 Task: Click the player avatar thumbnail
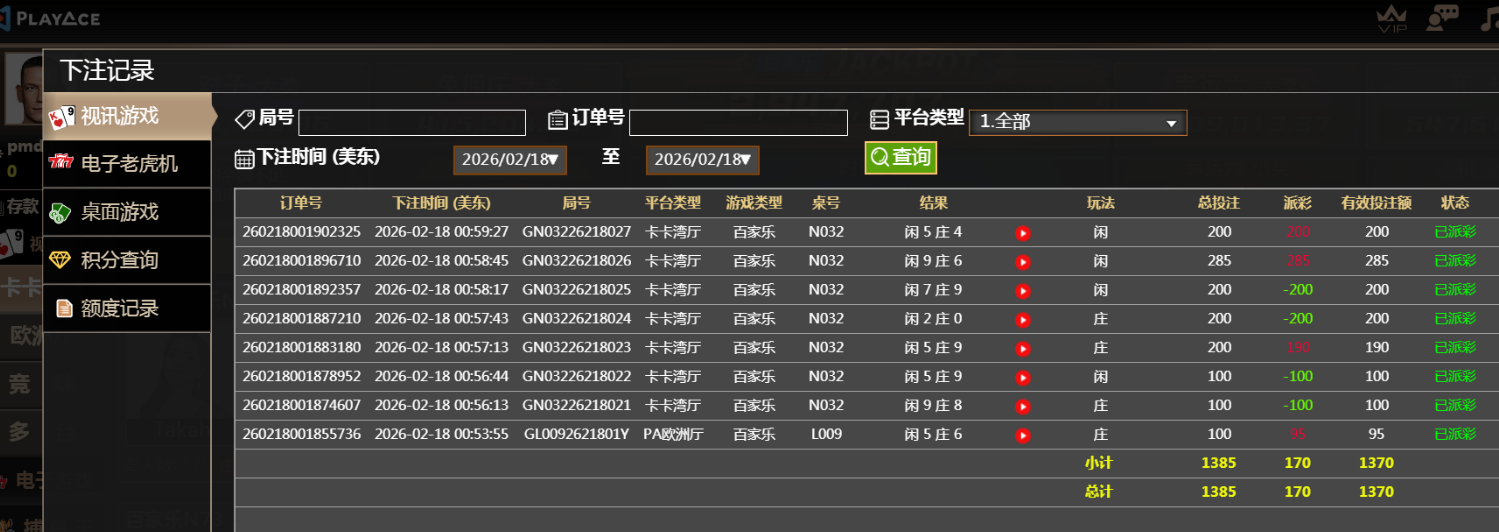(x=22, y=88)
